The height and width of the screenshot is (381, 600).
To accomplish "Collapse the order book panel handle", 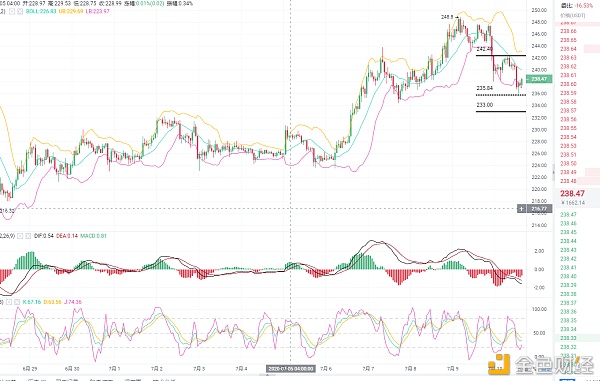I will [x=554, y=173].
